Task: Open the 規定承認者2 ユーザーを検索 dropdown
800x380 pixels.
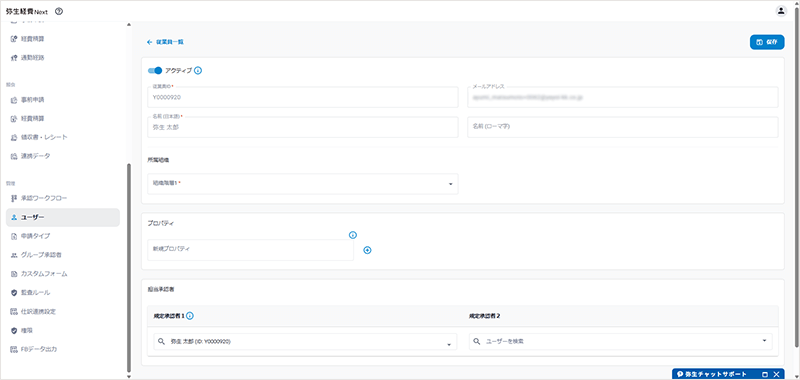Action: coord(620,341)
